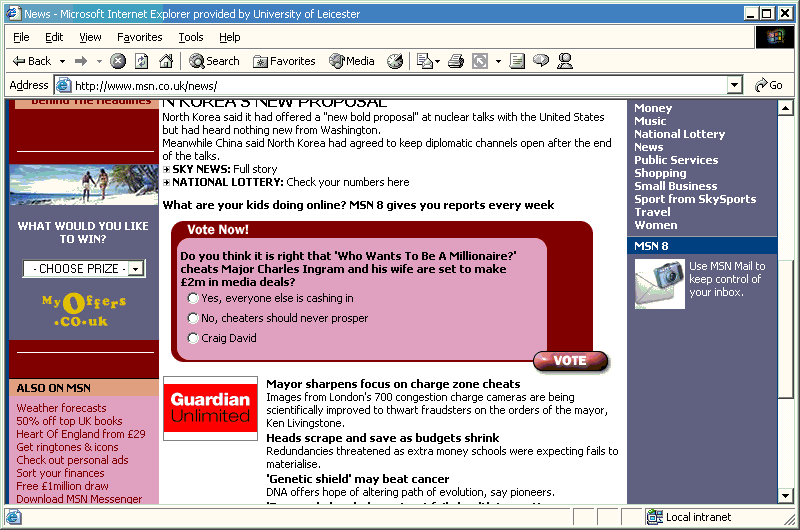This screenshot has width=800, height=530.
Task: Open the Help menu
Action: click(230, 37)
